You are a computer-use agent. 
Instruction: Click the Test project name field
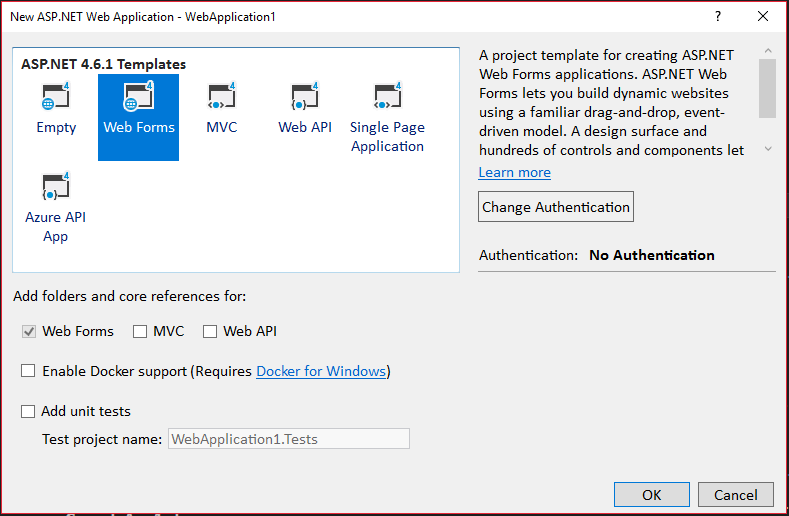tap(289, 438)
